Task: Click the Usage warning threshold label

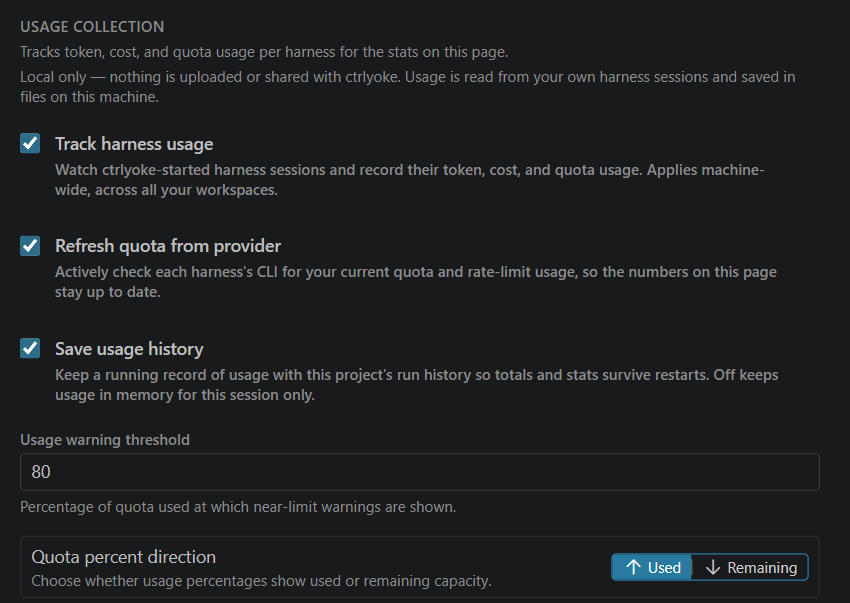Action: (105, 440)
